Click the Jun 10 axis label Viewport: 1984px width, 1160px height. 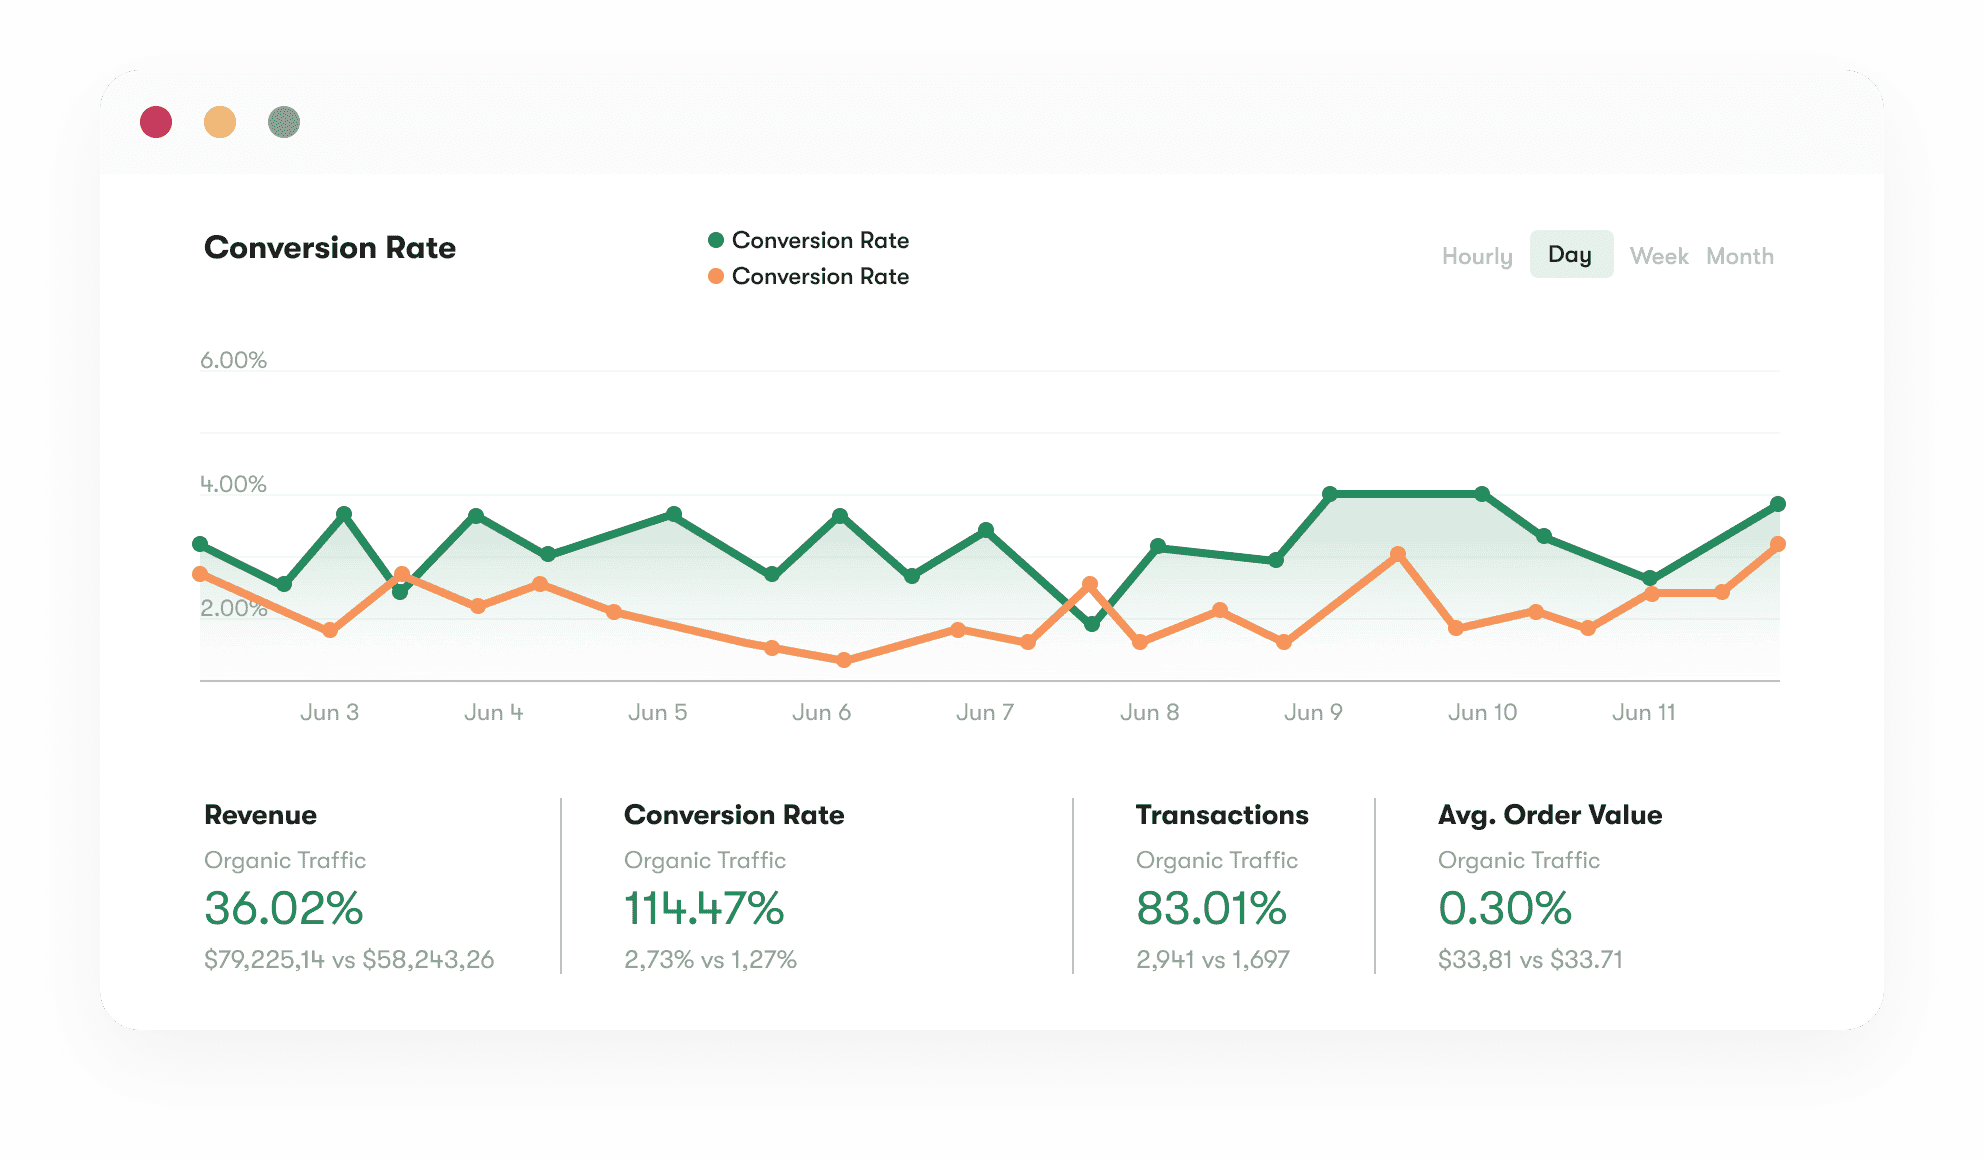(1482, 712)
